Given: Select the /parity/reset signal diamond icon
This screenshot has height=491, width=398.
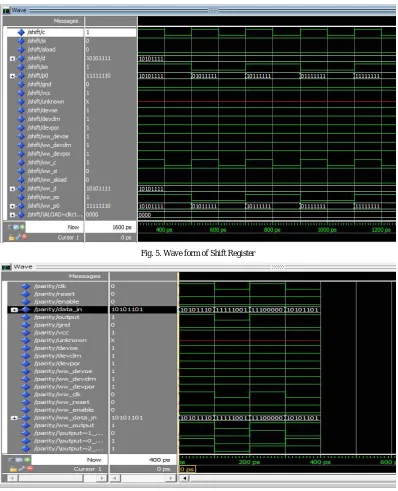Looking at the screenshot, I should point(26,294).
